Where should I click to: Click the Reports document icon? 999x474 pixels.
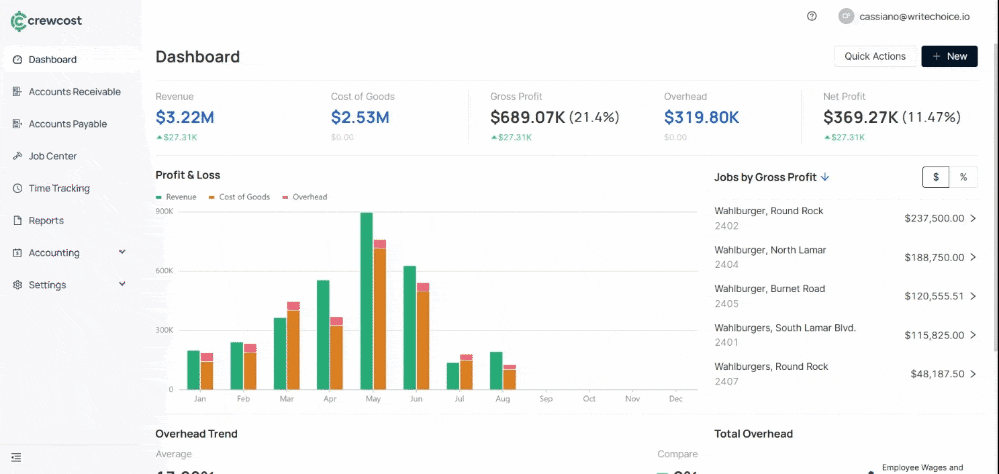pyautogui.click(x=18, y=220)
